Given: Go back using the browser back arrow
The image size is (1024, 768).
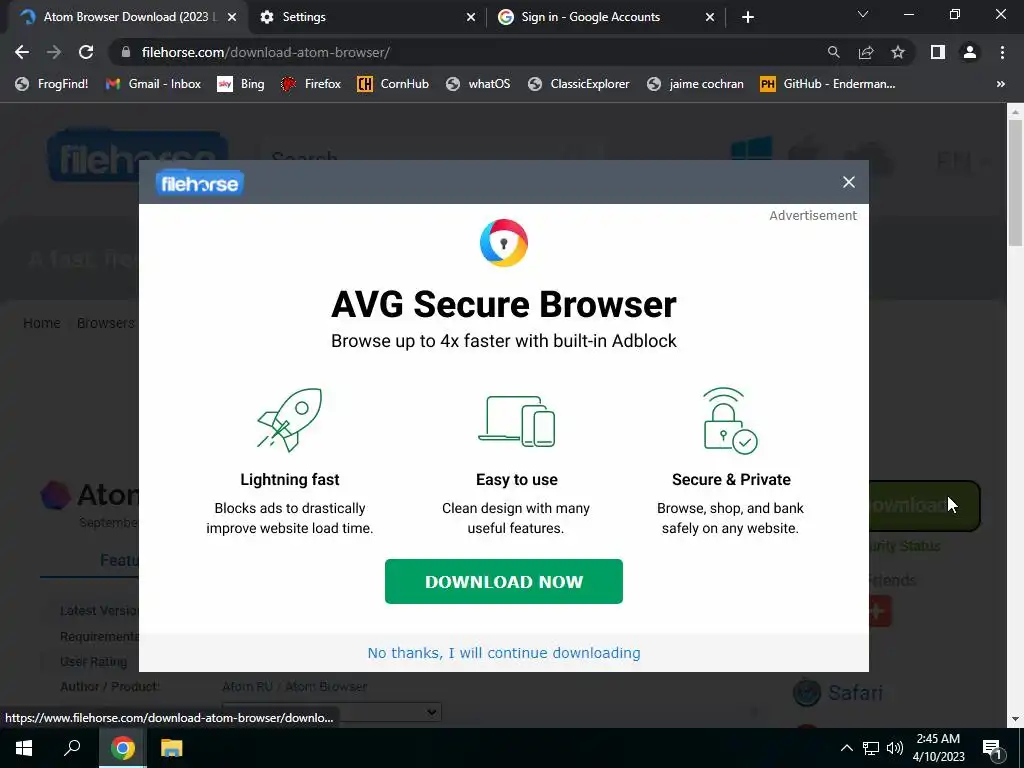Looking at the screenshot, I should coord(22,52).
